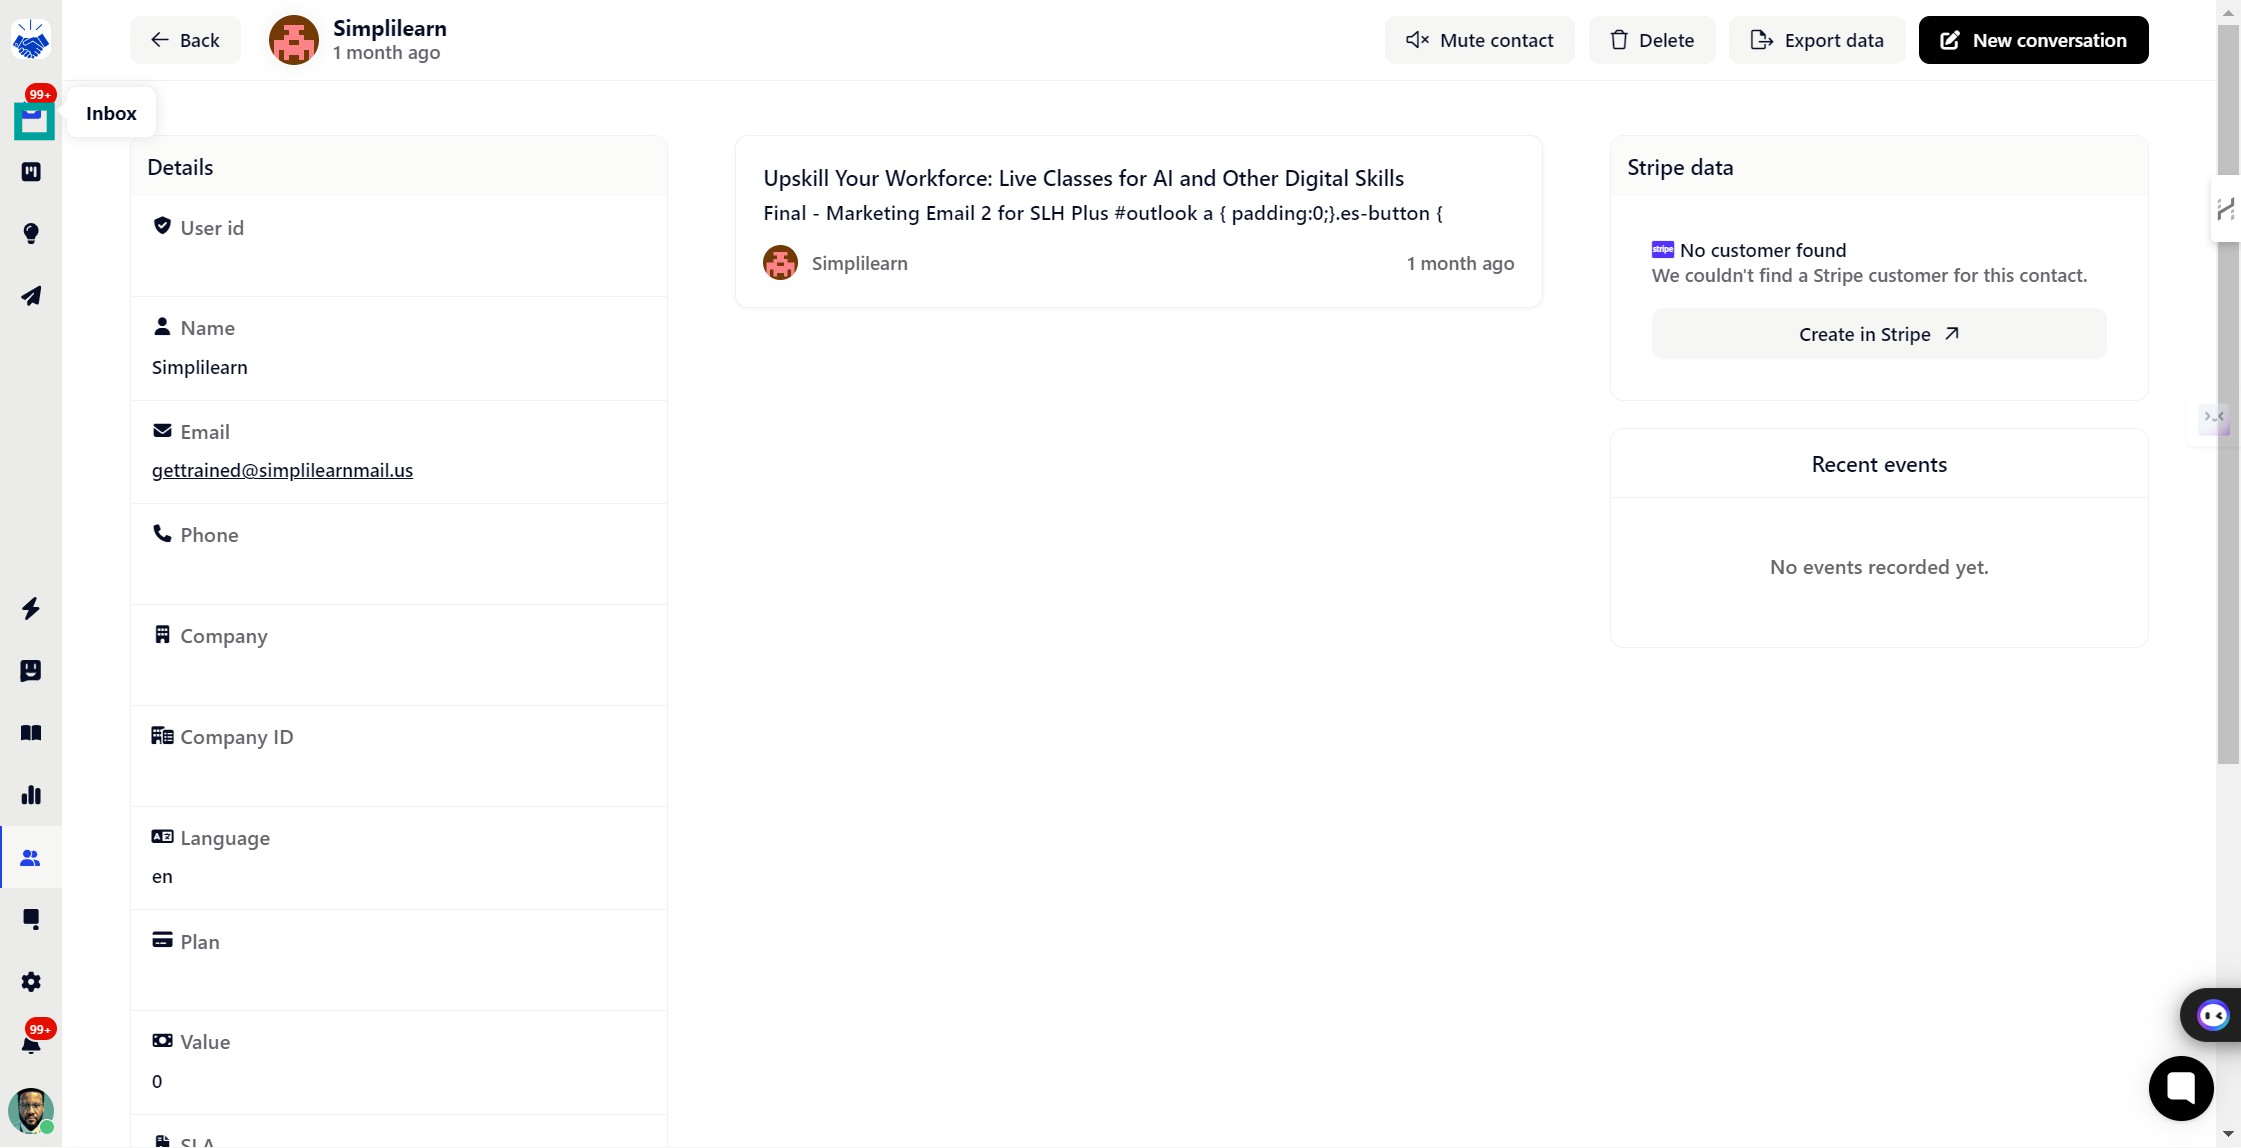The height and width of the screenshot is (1148, 2241).
Task: Click the Recent events heading
Action: (x=1879, y=464)
